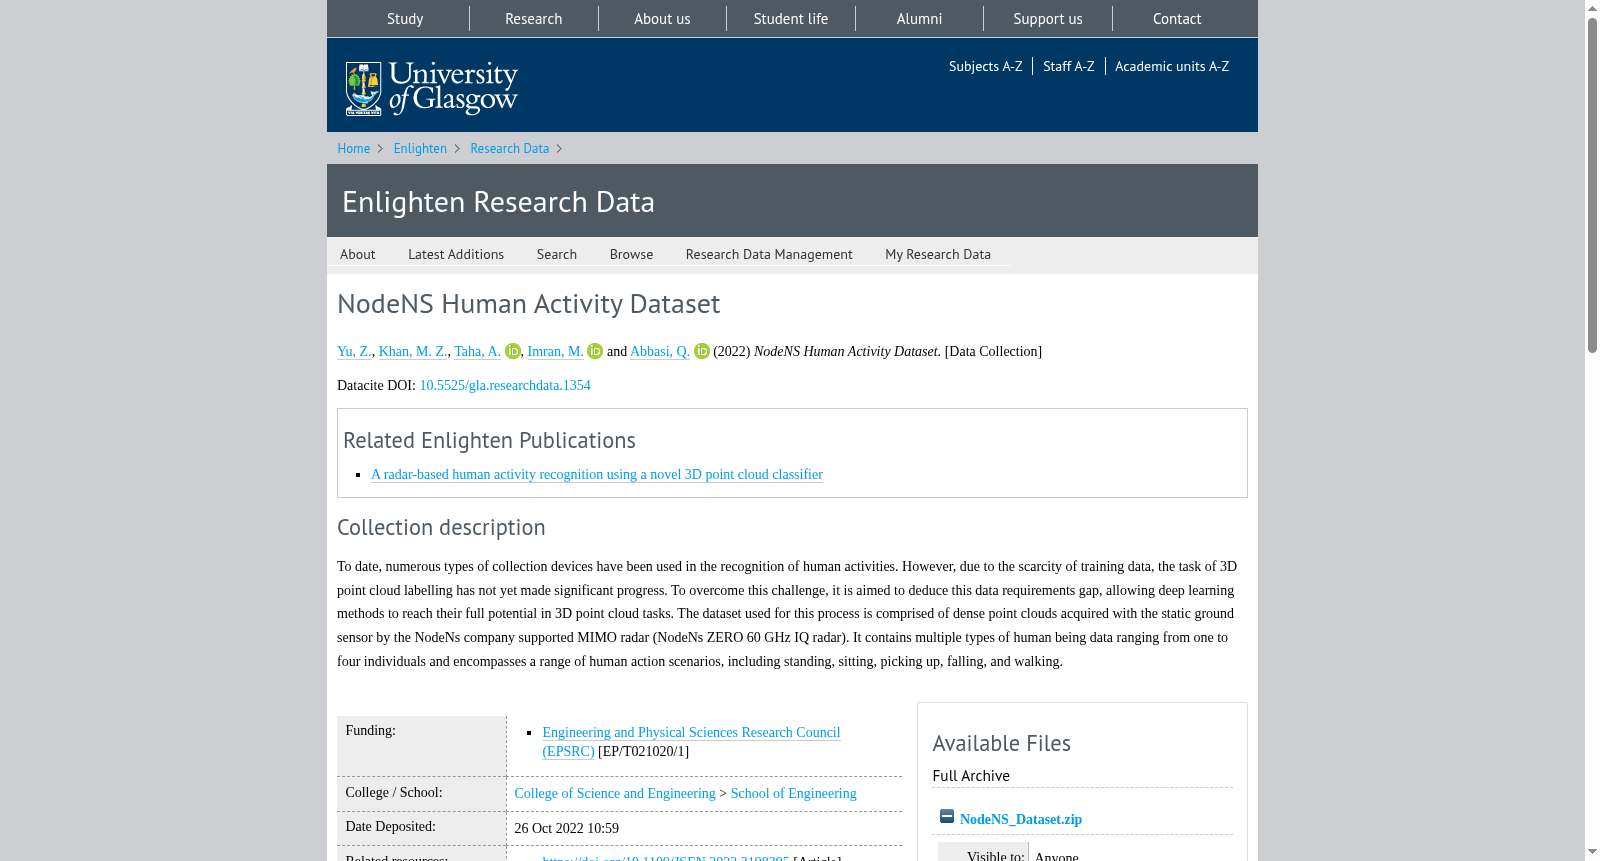Open the Latest Additions tab
Image resolution: width=1600 pixels, height=861 pixels.
(456, 254)
